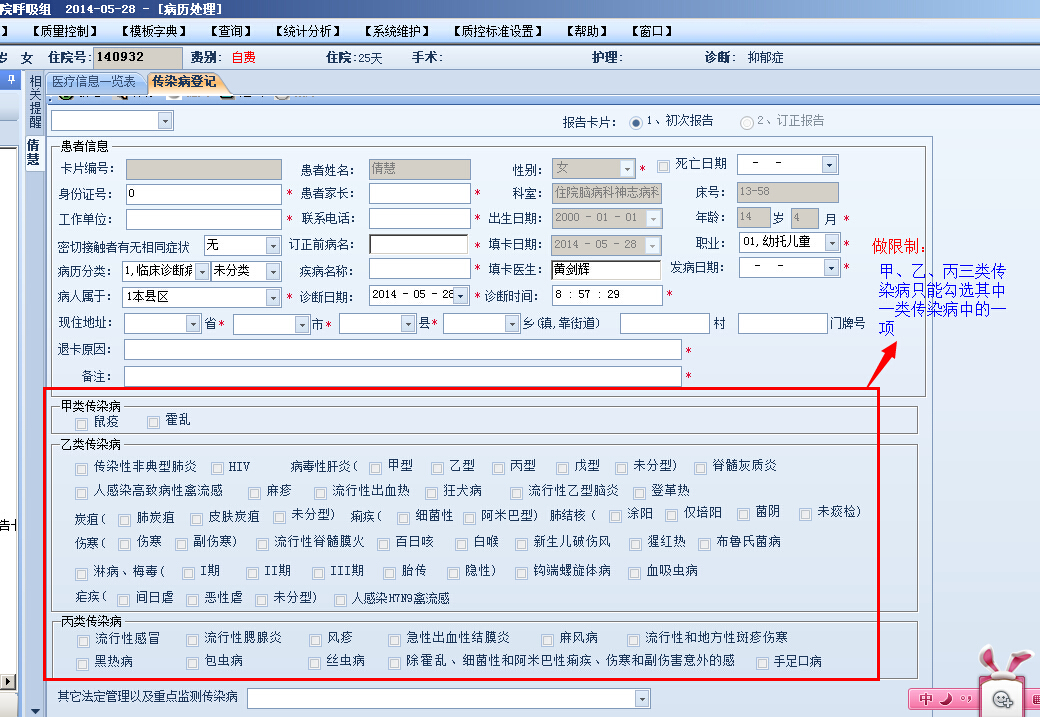1040x717 pixels.
Task: Open the 病人属于 dropdown showing 本县区
Action: click(273, 297)
